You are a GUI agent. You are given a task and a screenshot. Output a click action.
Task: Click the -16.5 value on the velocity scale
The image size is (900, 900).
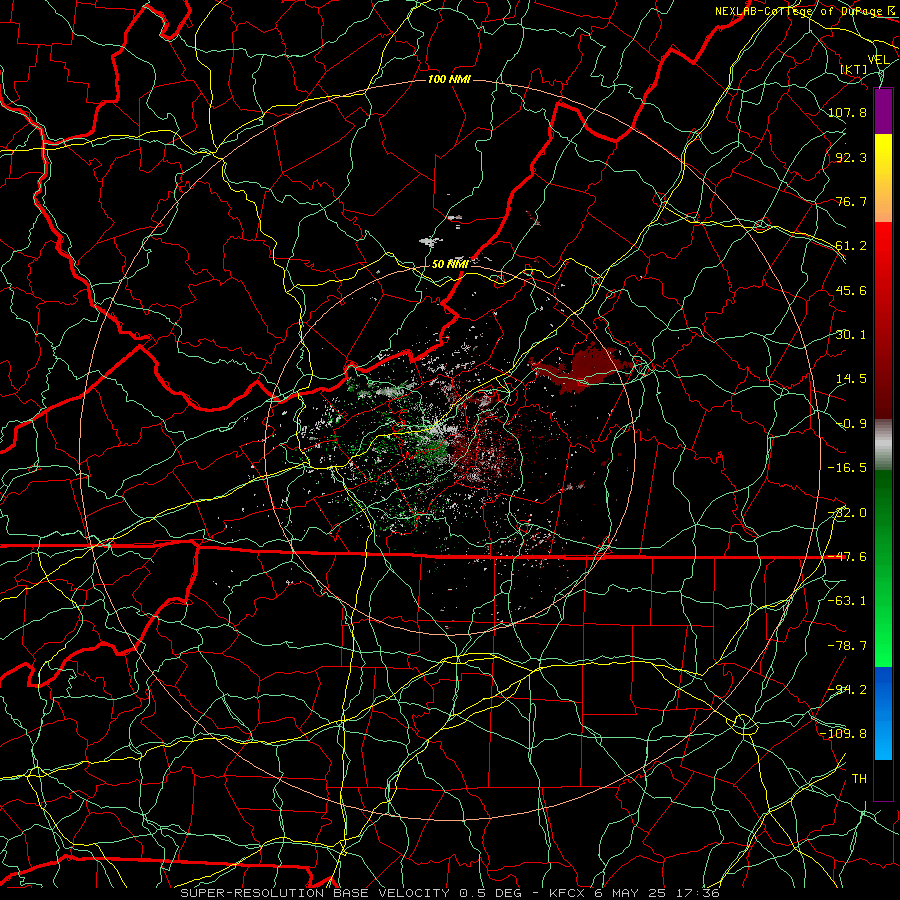tap(847, 468)
